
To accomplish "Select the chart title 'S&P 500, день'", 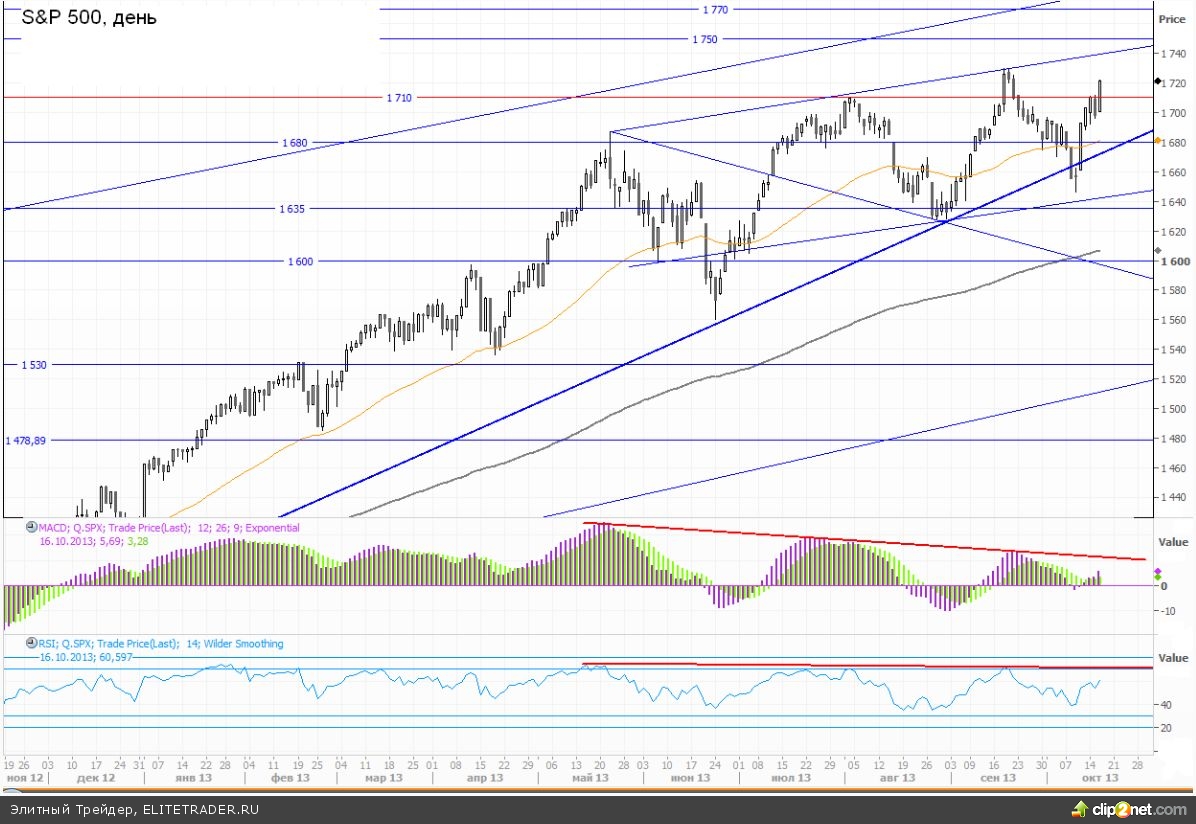I will 88,17.
